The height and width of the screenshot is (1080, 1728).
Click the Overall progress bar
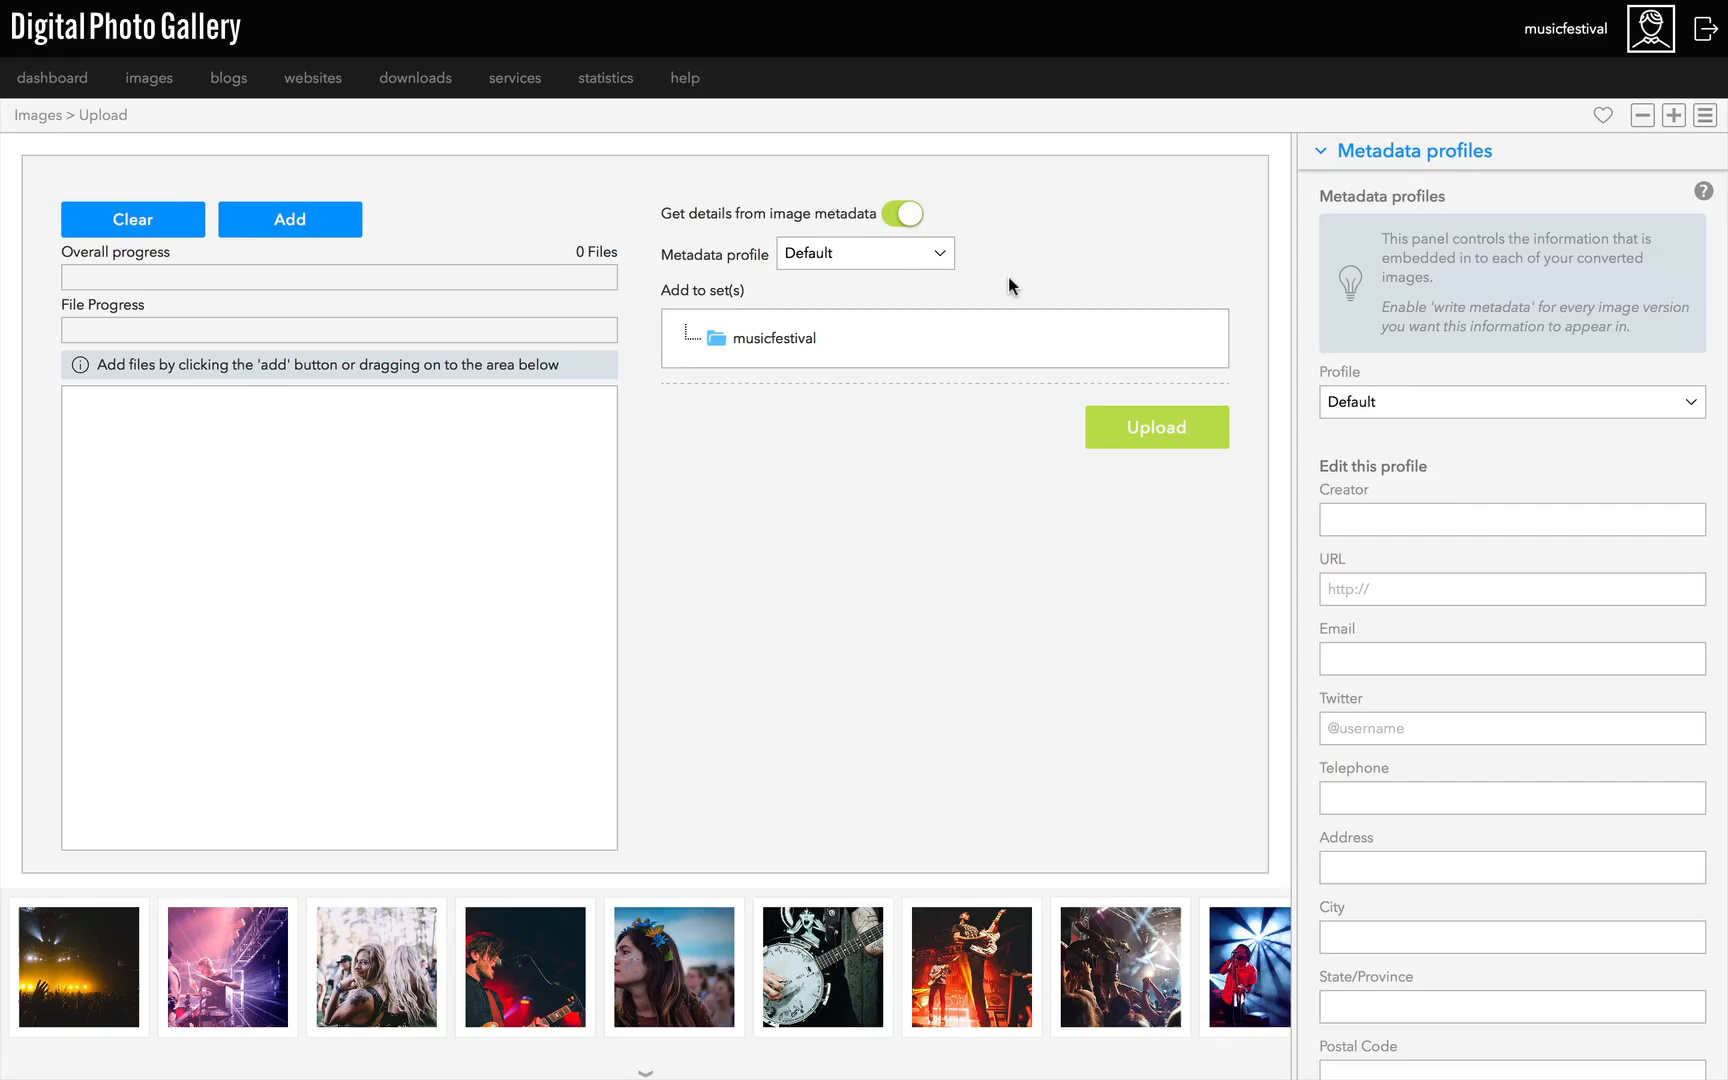pos(339,277)
